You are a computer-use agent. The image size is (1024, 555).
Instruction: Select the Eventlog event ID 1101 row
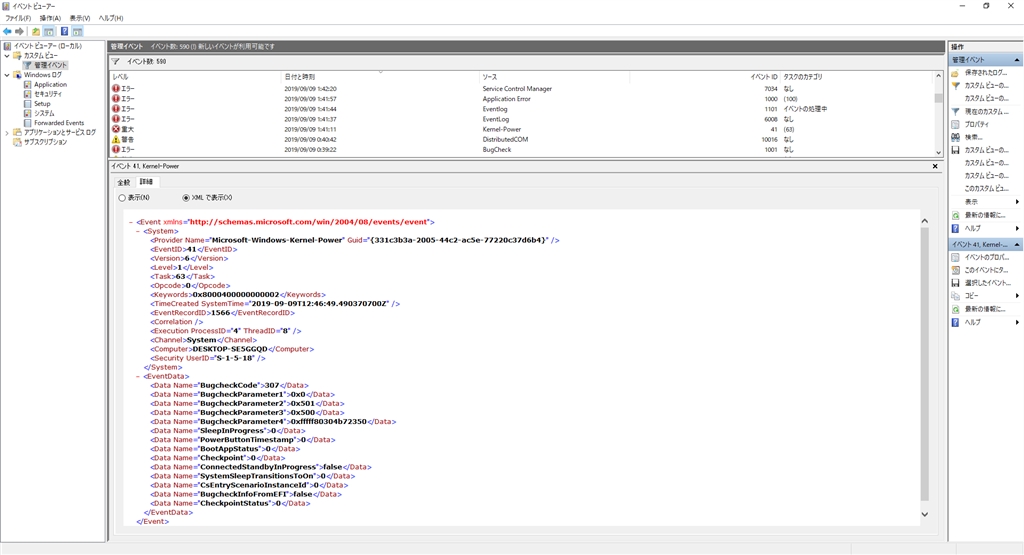coord(521,109)
